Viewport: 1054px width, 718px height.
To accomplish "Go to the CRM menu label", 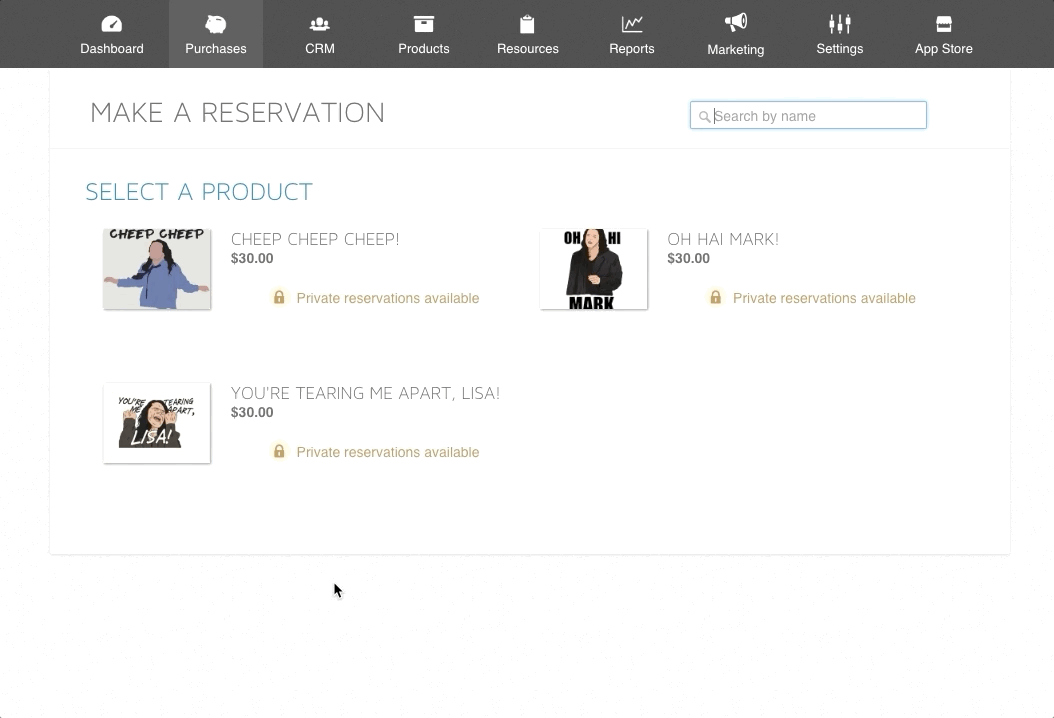I will (320, 48).
